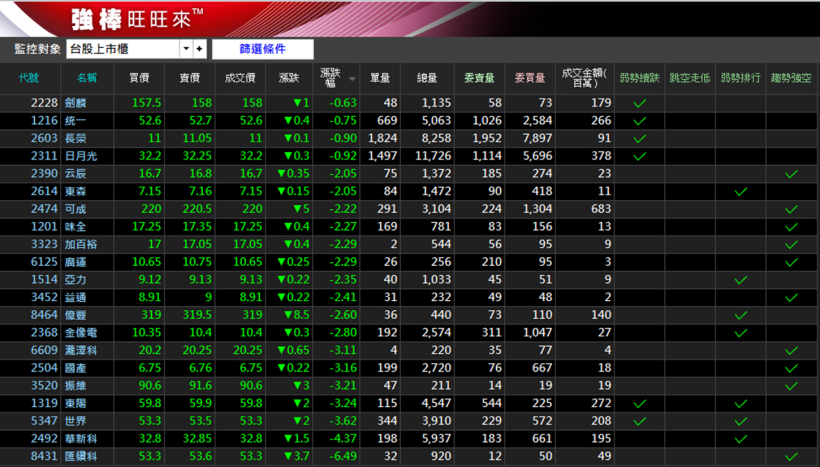Click the 篩選條件 button
The height and width of the screenshot is (467, 820).
point(263,49)
